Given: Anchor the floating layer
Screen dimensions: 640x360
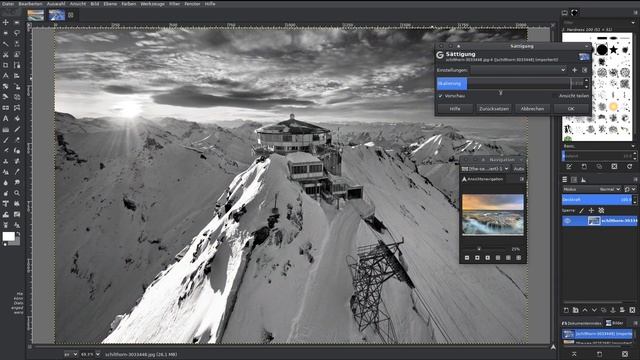Looking at the screenshot, I should click(613, 310).
